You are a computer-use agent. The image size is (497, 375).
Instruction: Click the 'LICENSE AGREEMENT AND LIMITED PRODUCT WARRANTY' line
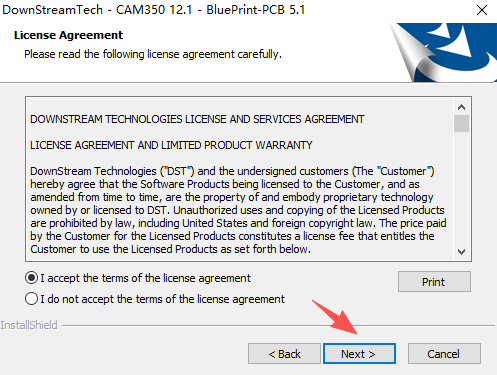click(171, 145)
